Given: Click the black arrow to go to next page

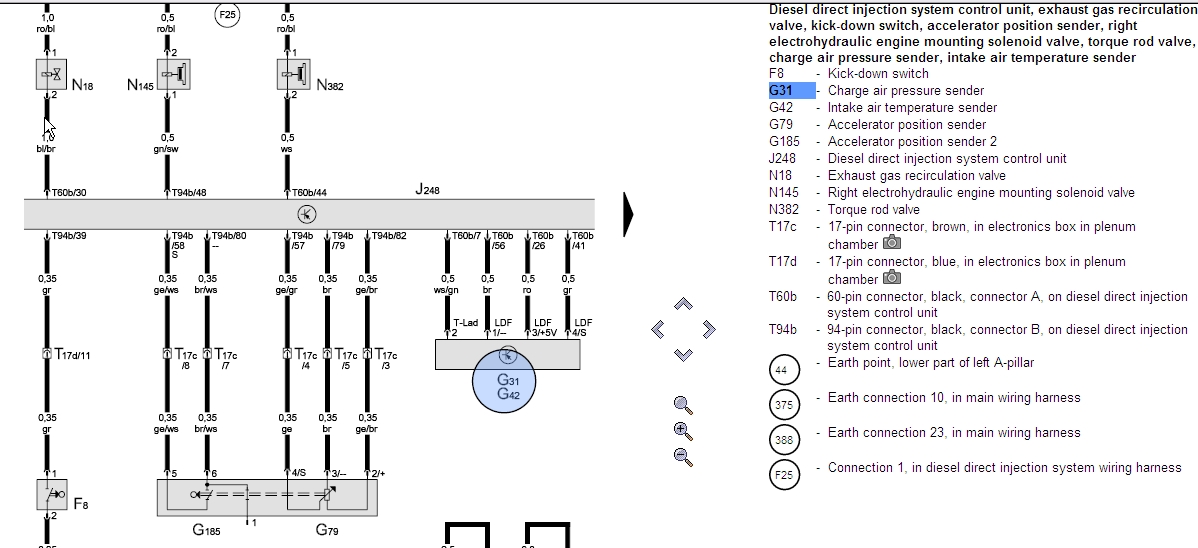Looking at the screenshot, I should point(629,213).
